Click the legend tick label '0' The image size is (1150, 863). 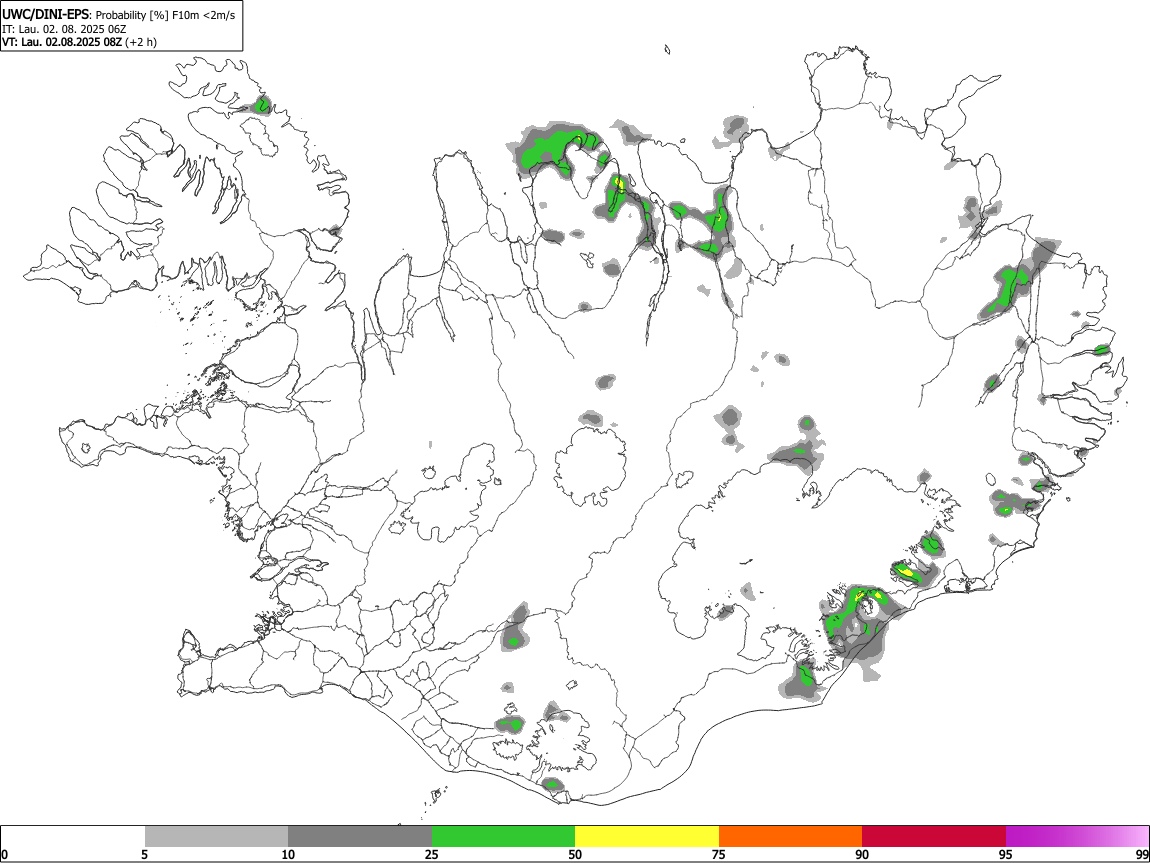coord(4,855)
